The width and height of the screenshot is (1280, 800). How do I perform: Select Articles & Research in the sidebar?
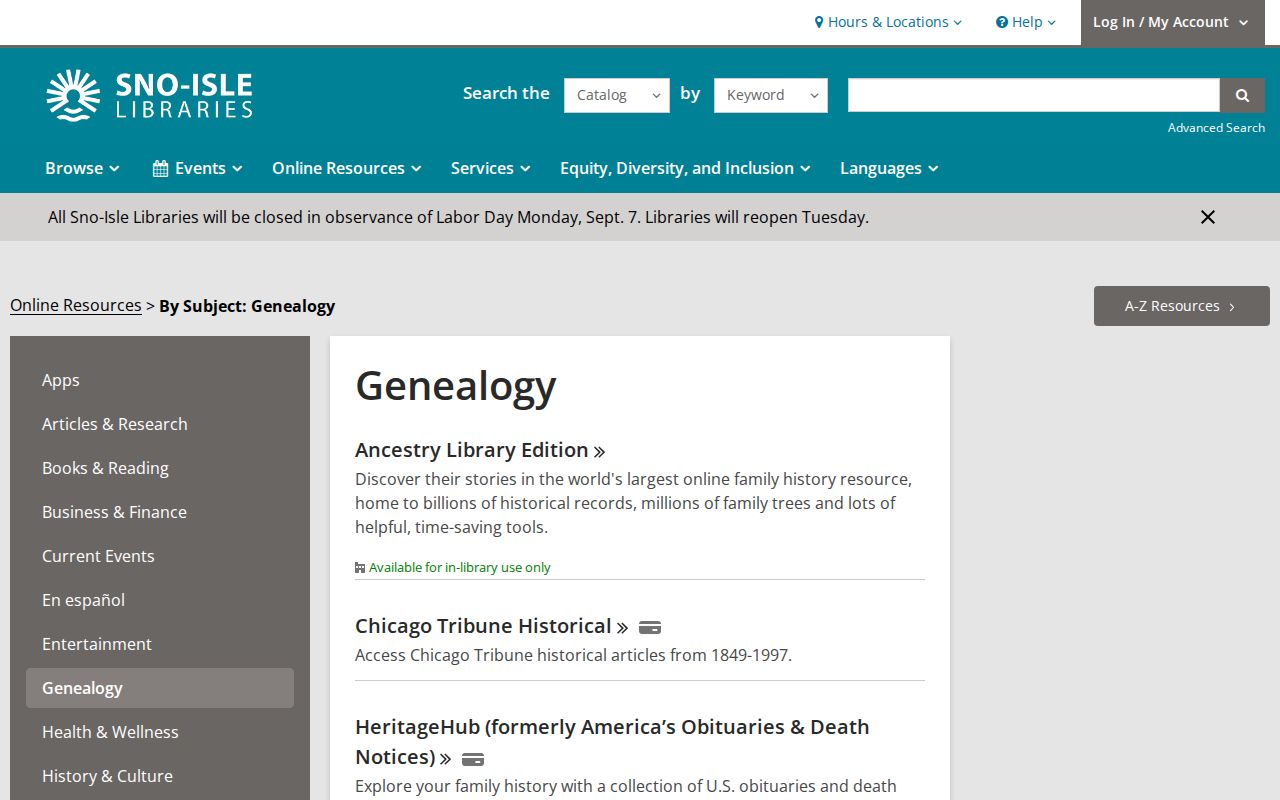pos(160,424)
